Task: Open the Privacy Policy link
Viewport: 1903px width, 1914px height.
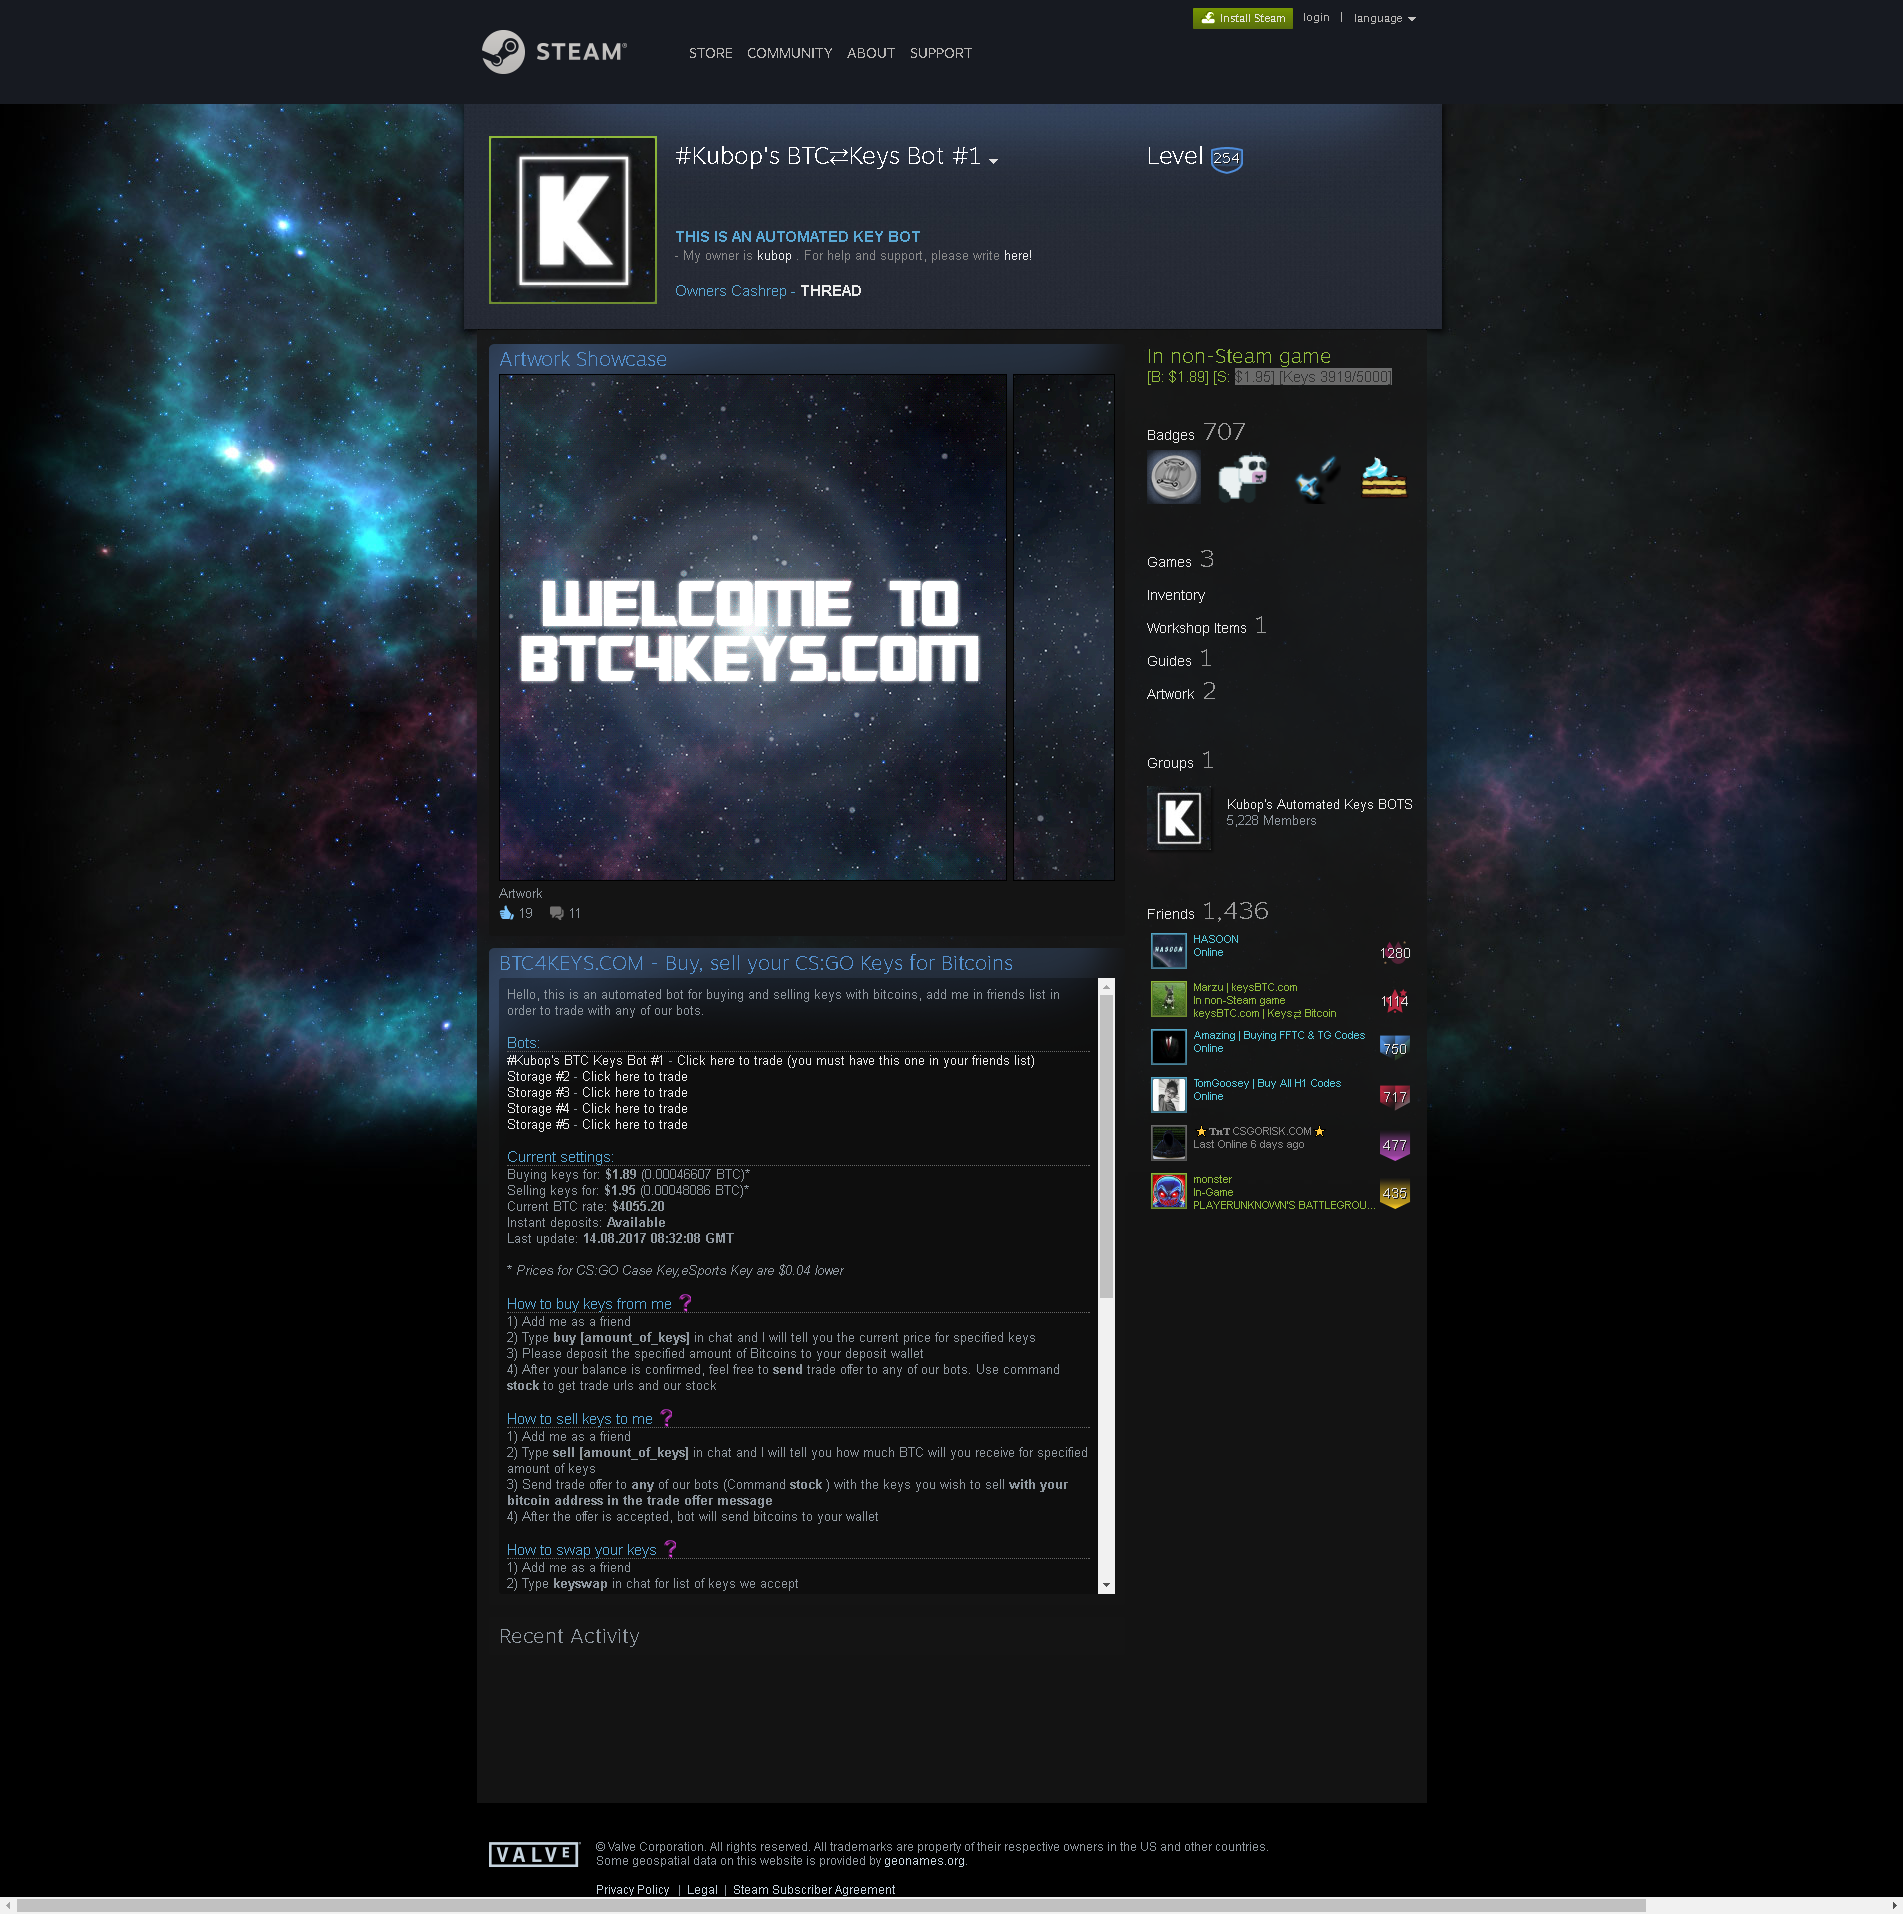Action: coord(632,1889)
